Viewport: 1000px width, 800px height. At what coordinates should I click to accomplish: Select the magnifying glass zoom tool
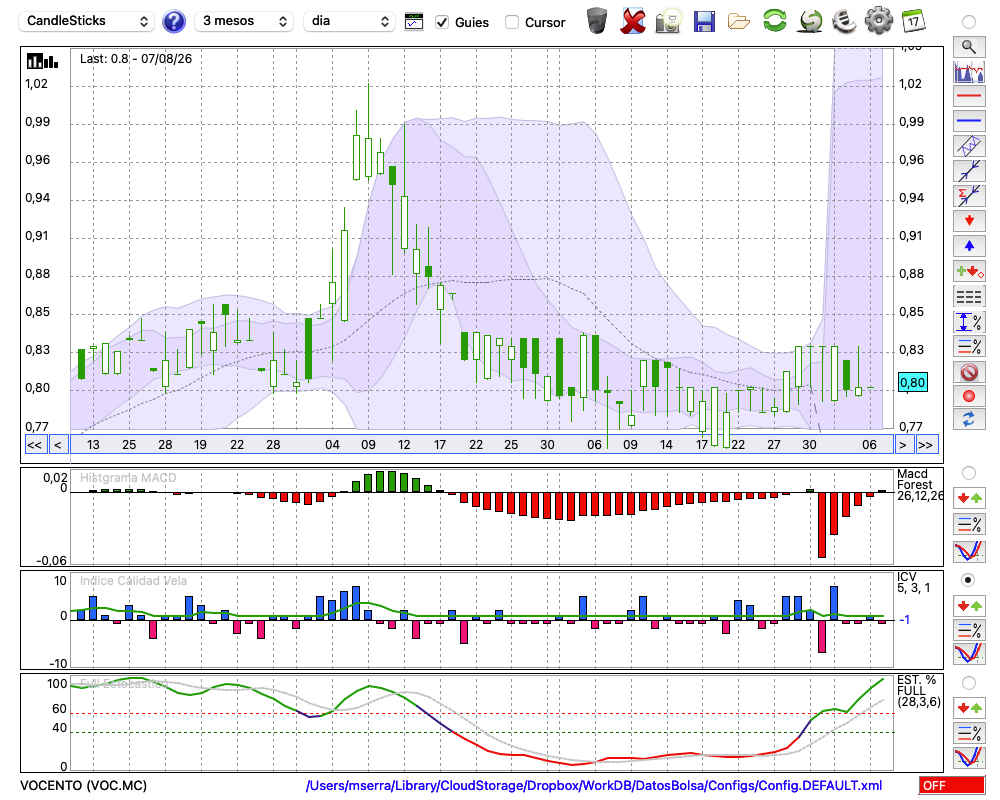pos(969,47)
